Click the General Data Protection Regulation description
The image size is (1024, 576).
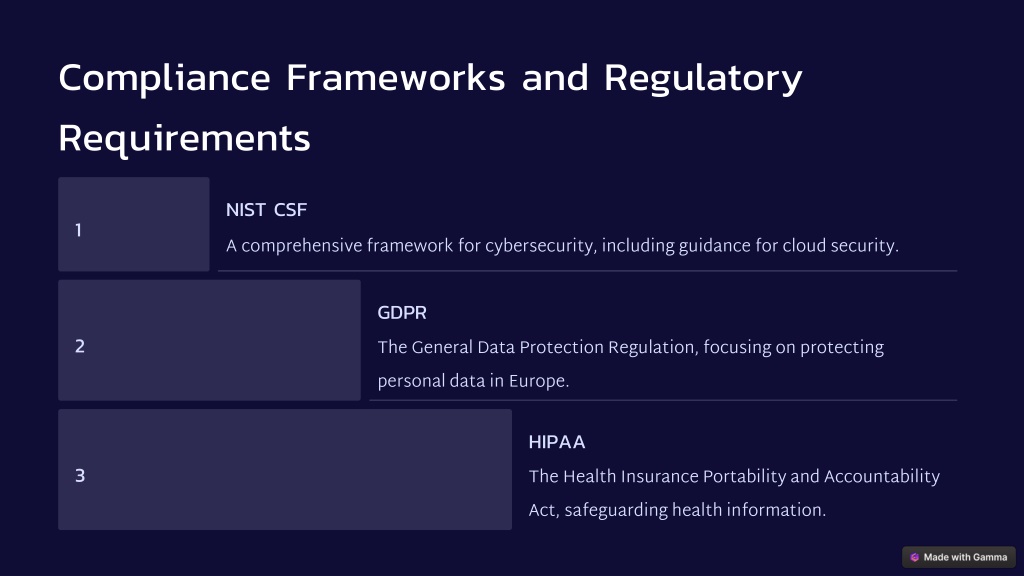tap(631, 364)
